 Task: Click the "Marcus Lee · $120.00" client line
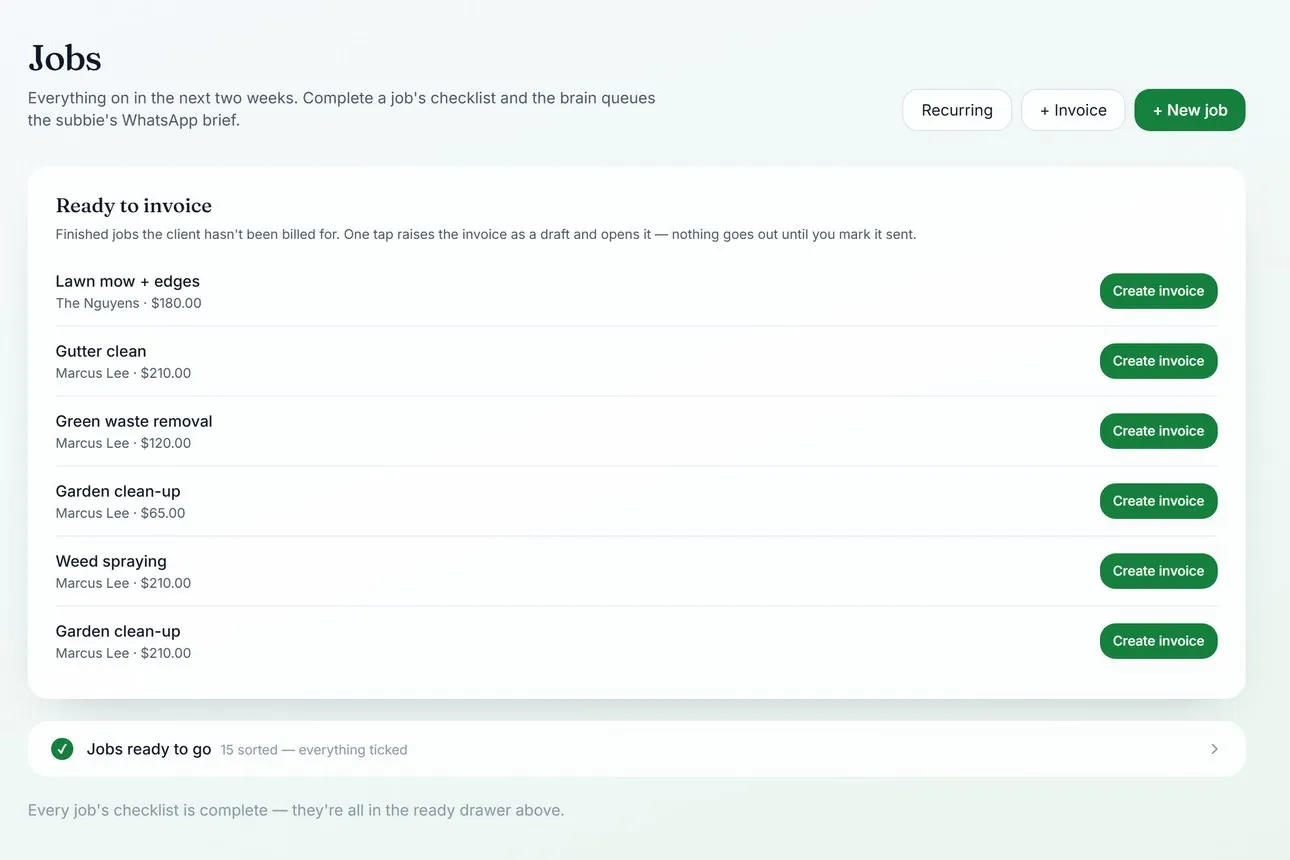(x=123, y=443)
